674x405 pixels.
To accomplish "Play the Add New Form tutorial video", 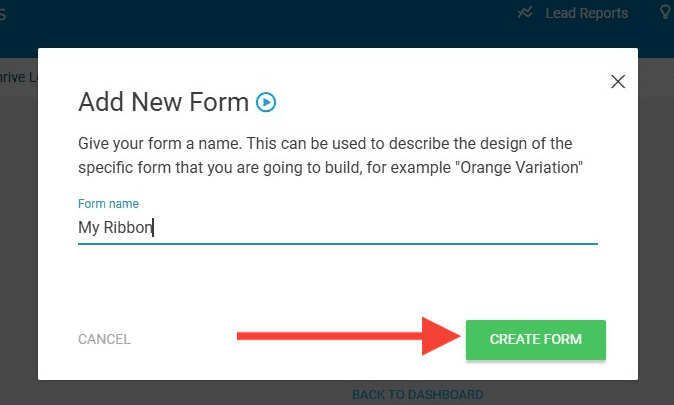I will click(x=266, y=101).
